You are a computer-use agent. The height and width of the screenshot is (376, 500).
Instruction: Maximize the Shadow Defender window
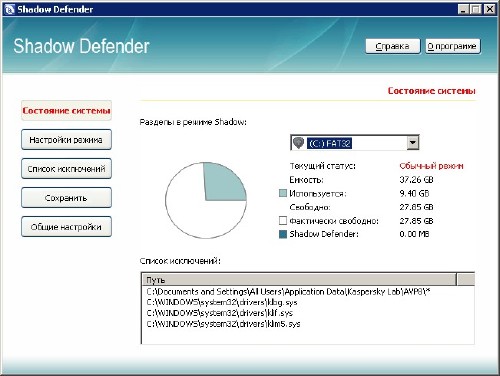[476, 9]
